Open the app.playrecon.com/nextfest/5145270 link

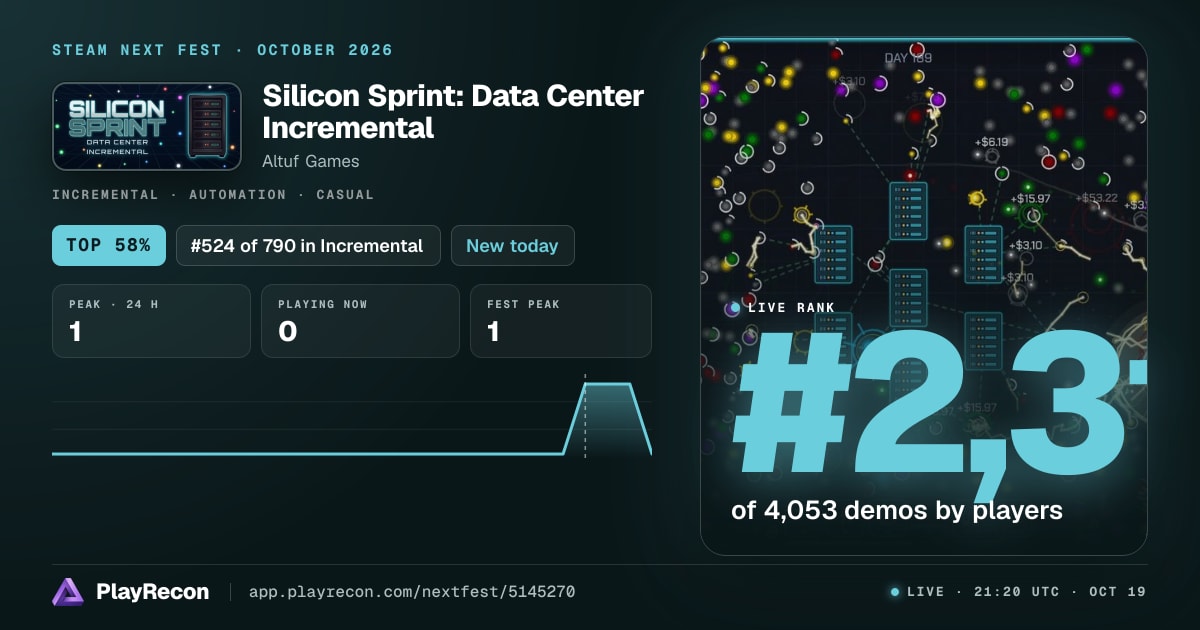coord(411,592)
